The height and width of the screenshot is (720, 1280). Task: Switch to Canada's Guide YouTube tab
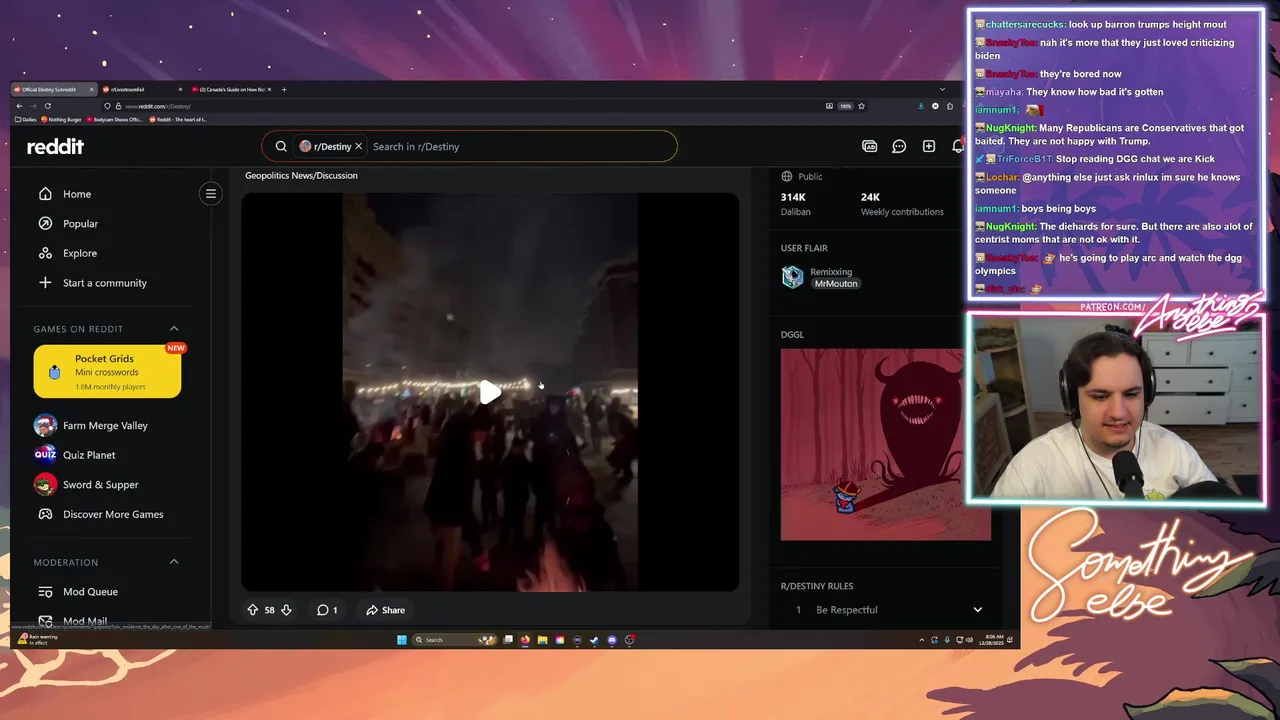(230, 89)
